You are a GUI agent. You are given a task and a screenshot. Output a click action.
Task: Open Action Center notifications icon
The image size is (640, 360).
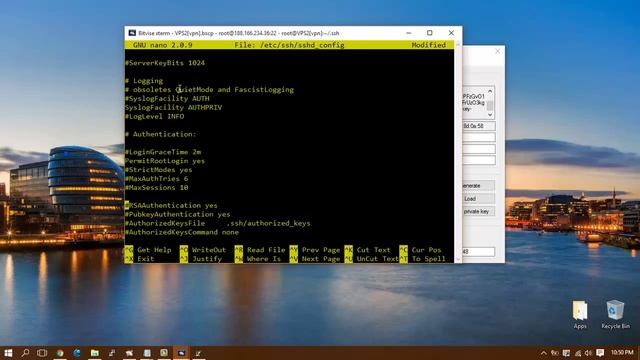click(600, 353)
